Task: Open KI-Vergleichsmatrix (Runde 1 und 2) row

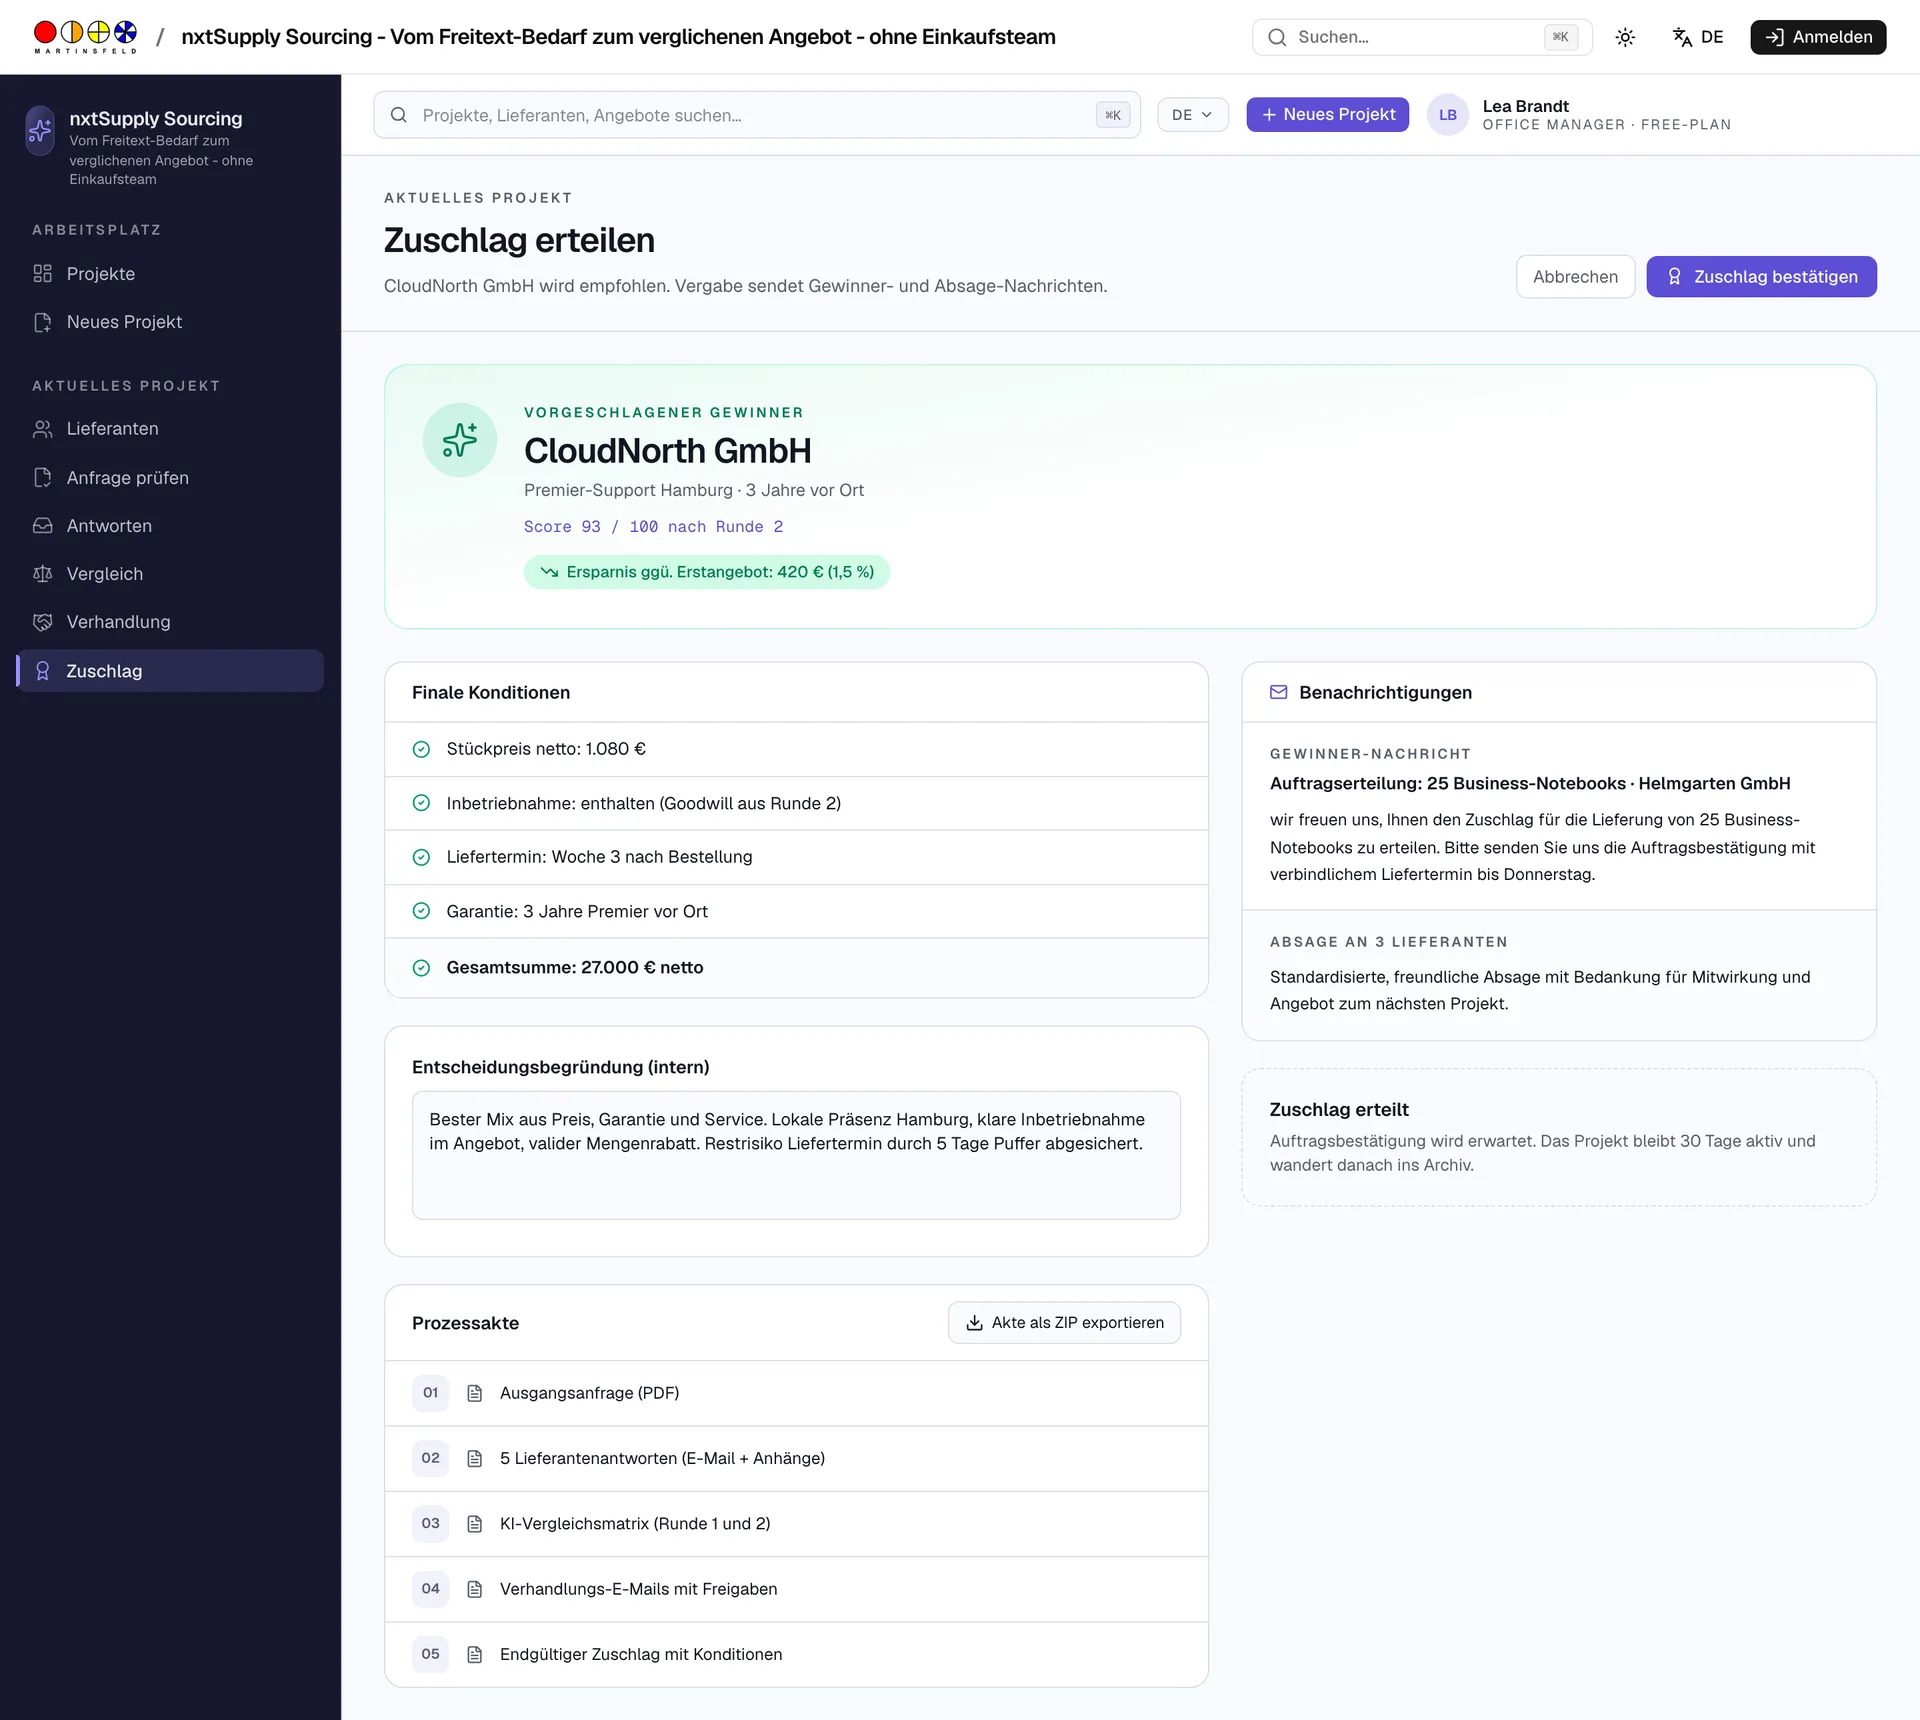Action: tap(796, 1524)
